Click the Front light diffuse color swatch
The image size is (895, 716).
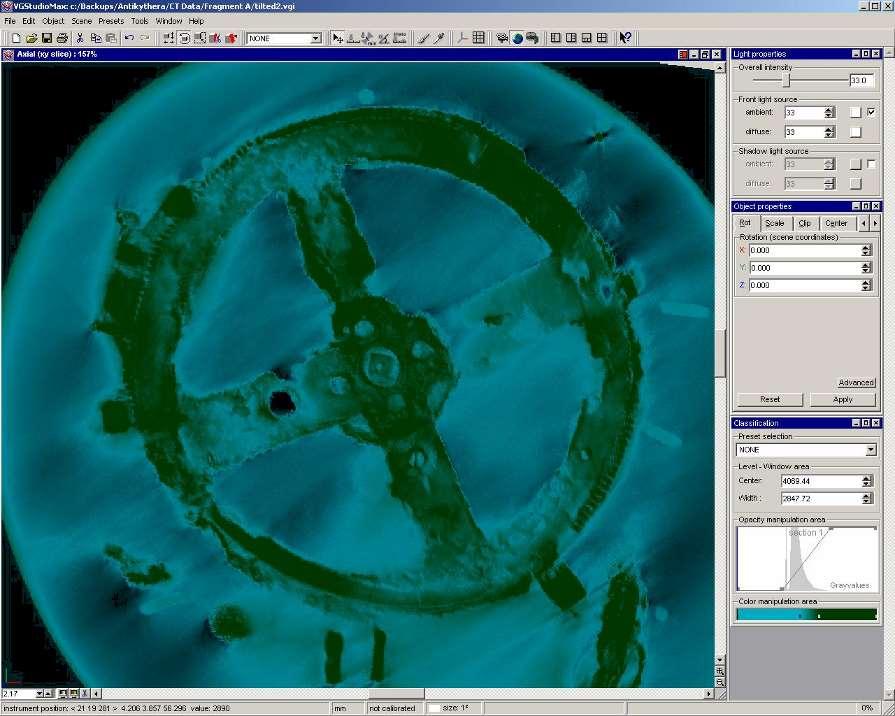click(x=855, y=132)
